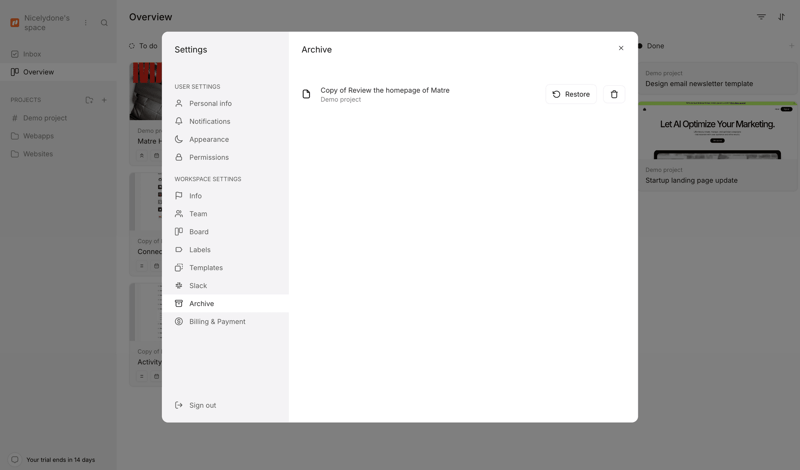Open Billing & Payment settings
This screenshot has height=470, width=800.
click(225, 321)
